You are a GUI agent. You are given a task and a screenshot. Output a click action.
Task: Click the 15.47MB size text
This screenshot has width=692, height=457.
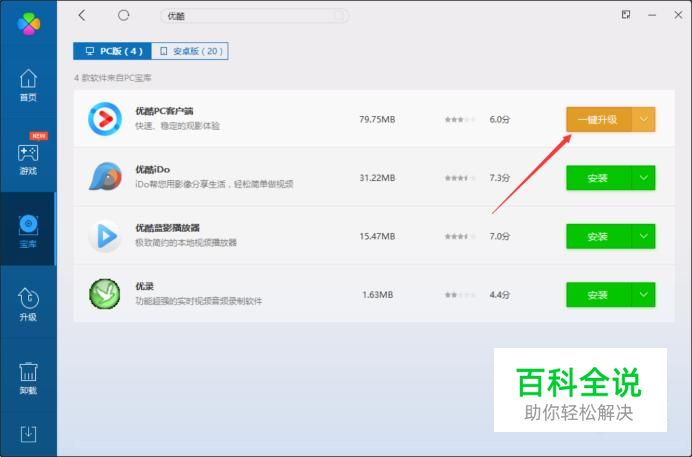(x=377, y=236)
